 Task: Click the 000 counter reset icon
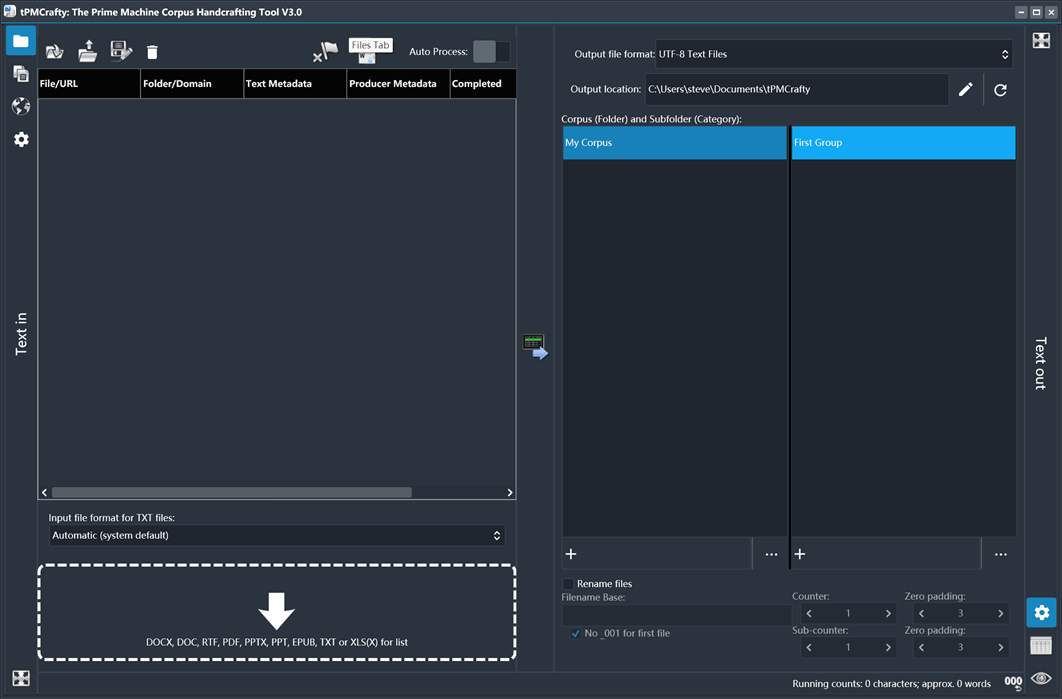pos(1013,682)
